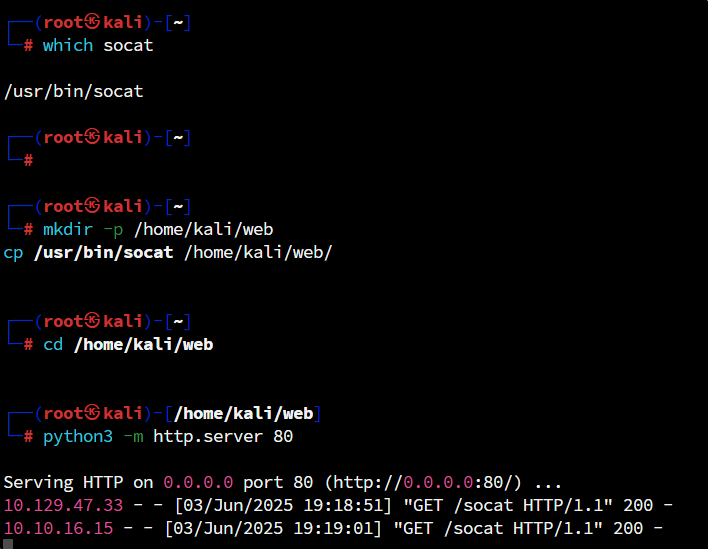Click the Kali skull icon above mkdir command
This screenshot has height=549, width=708.
tap(93, 205)
